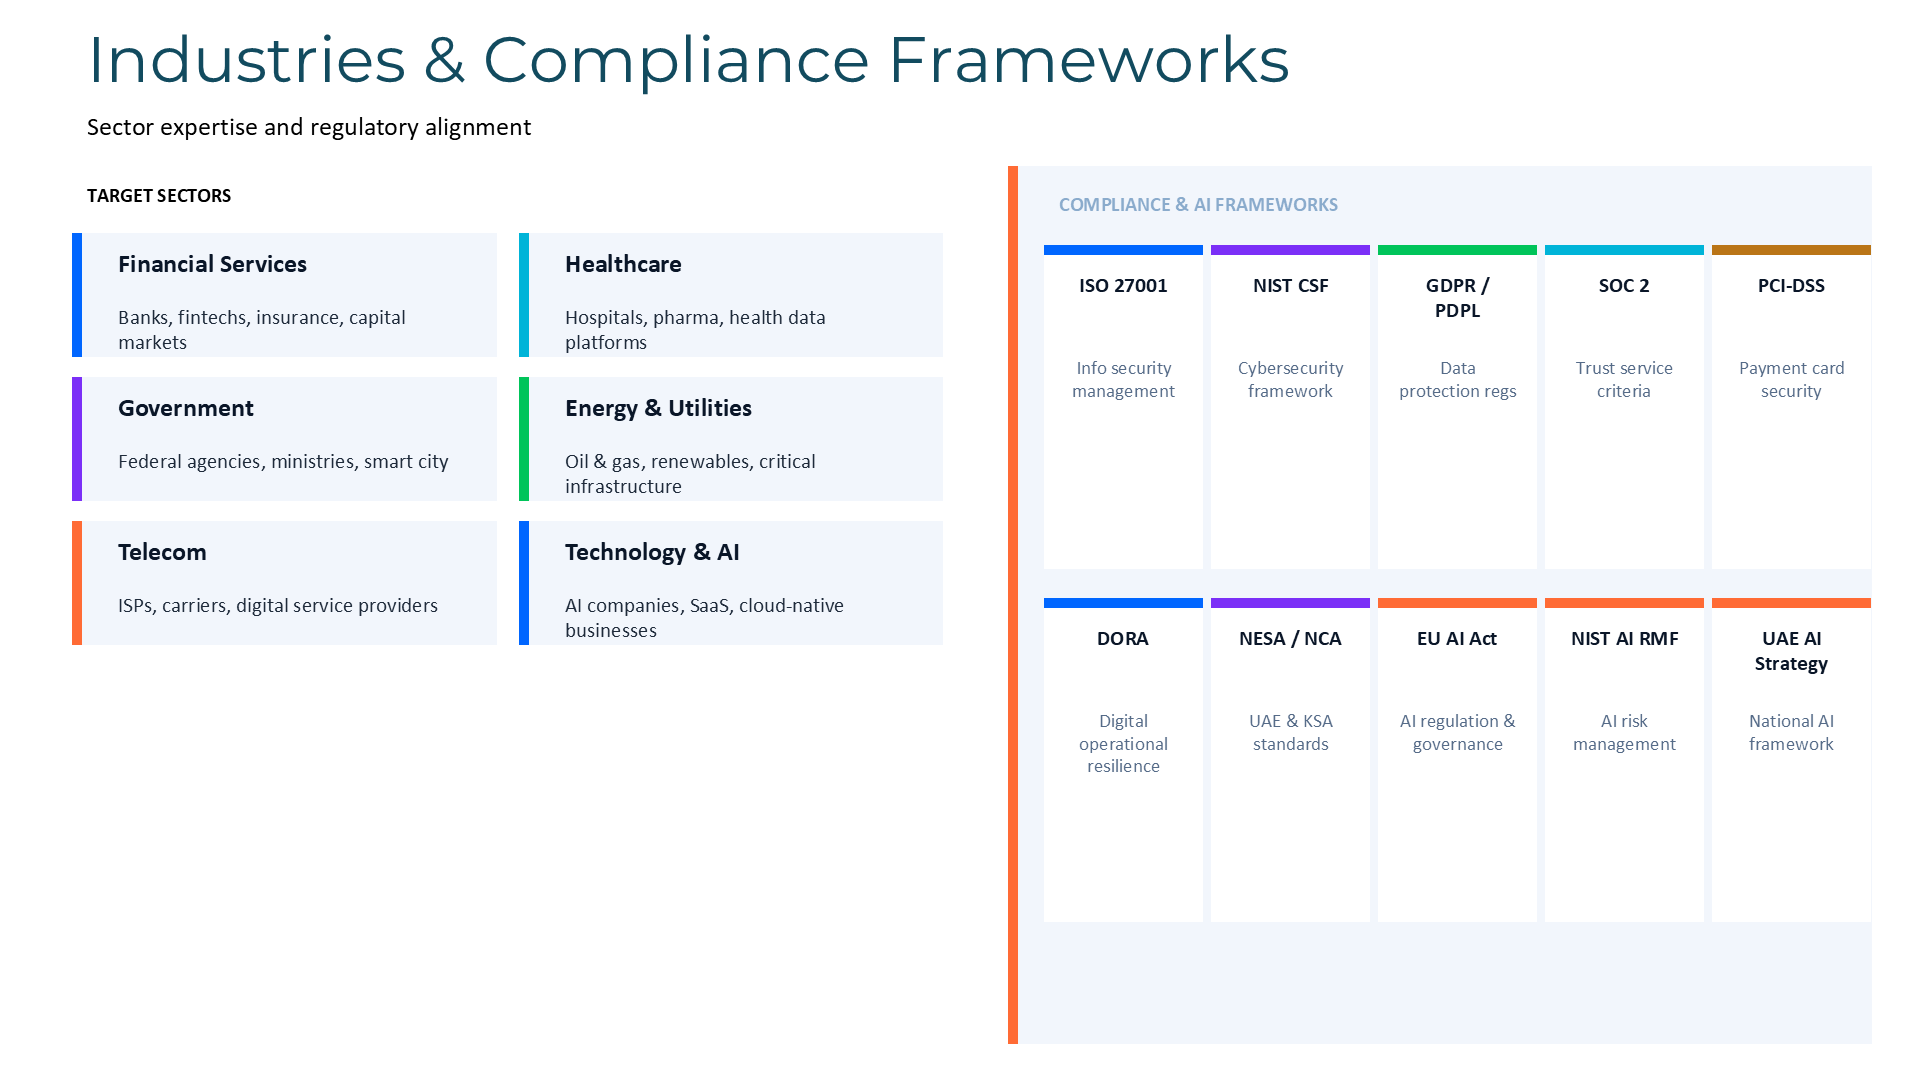The image size is (1920, 1080).
Task: Select the 'PCI-DSS' framework title
Action: click(1791, 286)
